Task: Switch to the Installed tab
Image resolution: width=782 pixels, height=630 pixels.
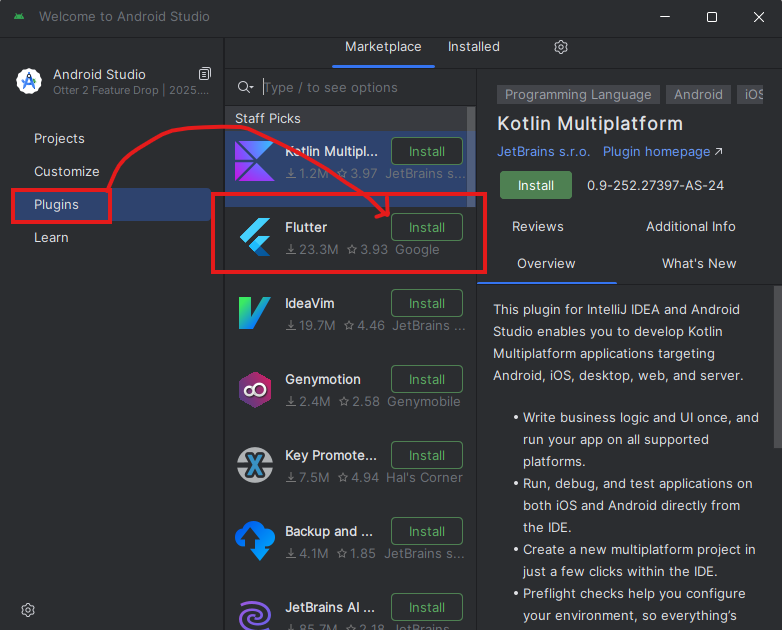Action: 473,47
